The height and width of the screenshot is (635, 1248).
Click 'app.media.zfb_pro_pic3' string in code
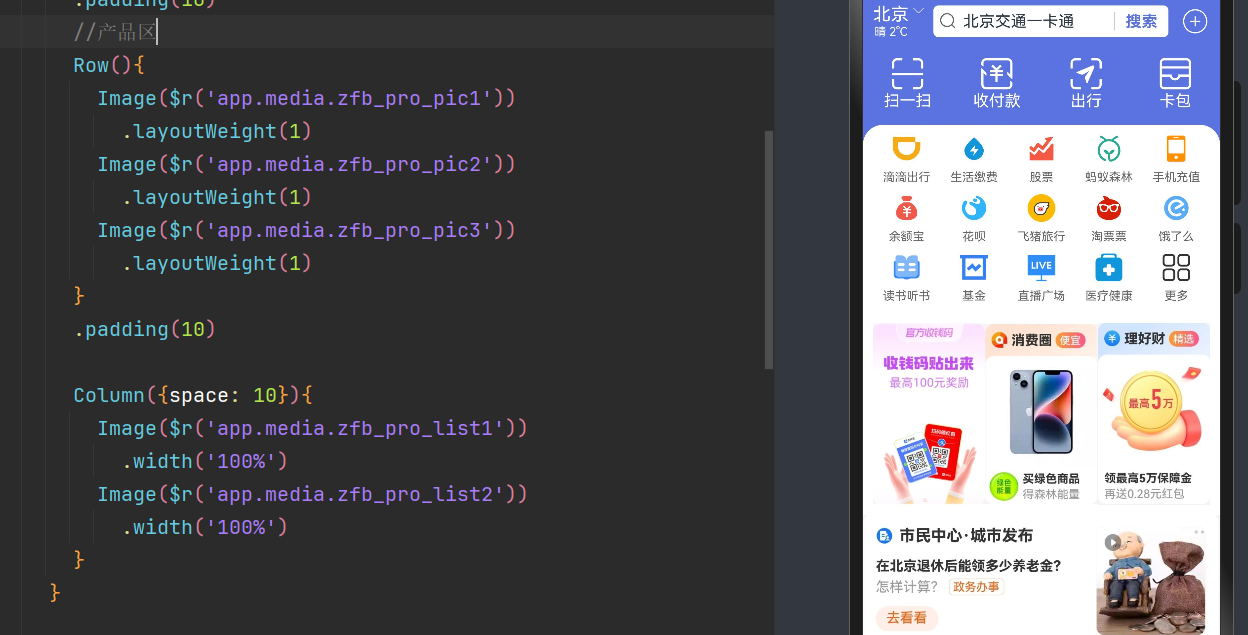[x=349, y=230]
